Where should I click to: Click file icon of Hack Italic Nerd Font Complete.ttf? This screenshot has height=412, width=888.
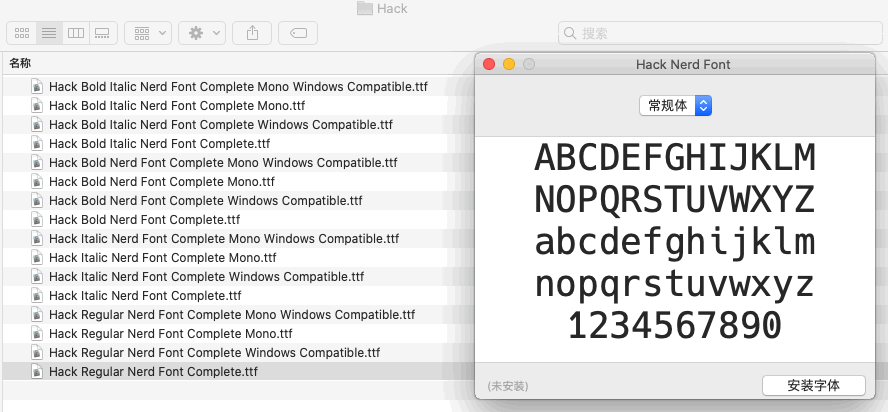37,296
